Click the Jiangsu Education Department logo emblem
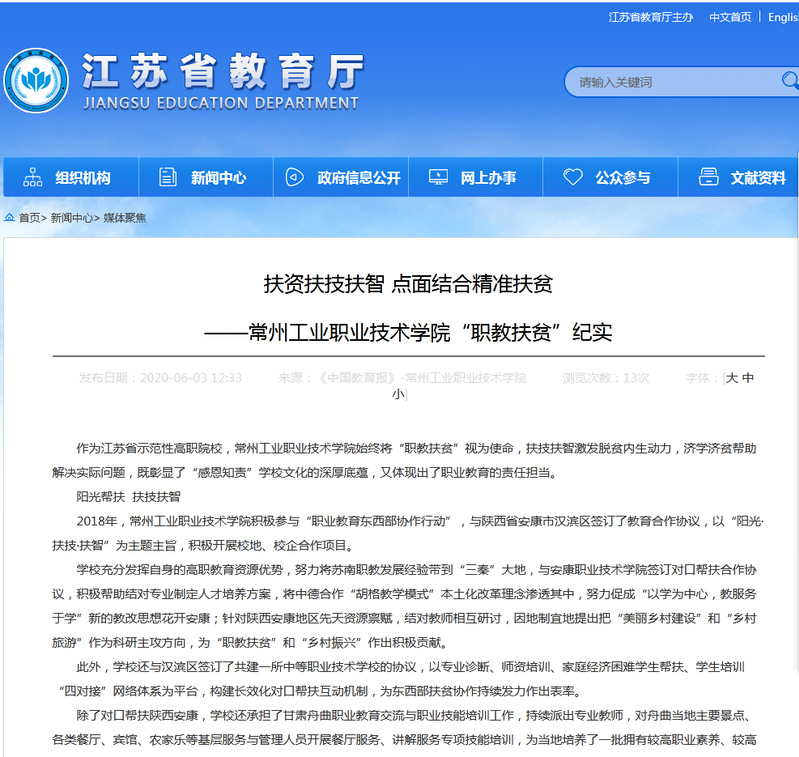The width and height of the screenshot is (799, 757). [35, 81]
